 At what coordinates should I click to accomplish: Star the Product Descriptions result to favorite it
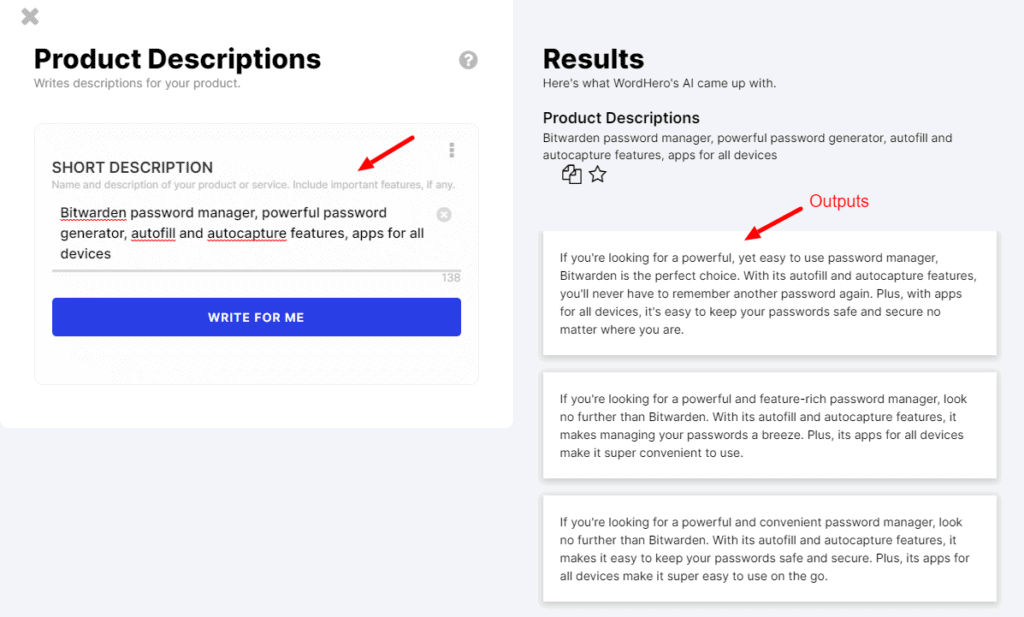[x=597, y=174]
